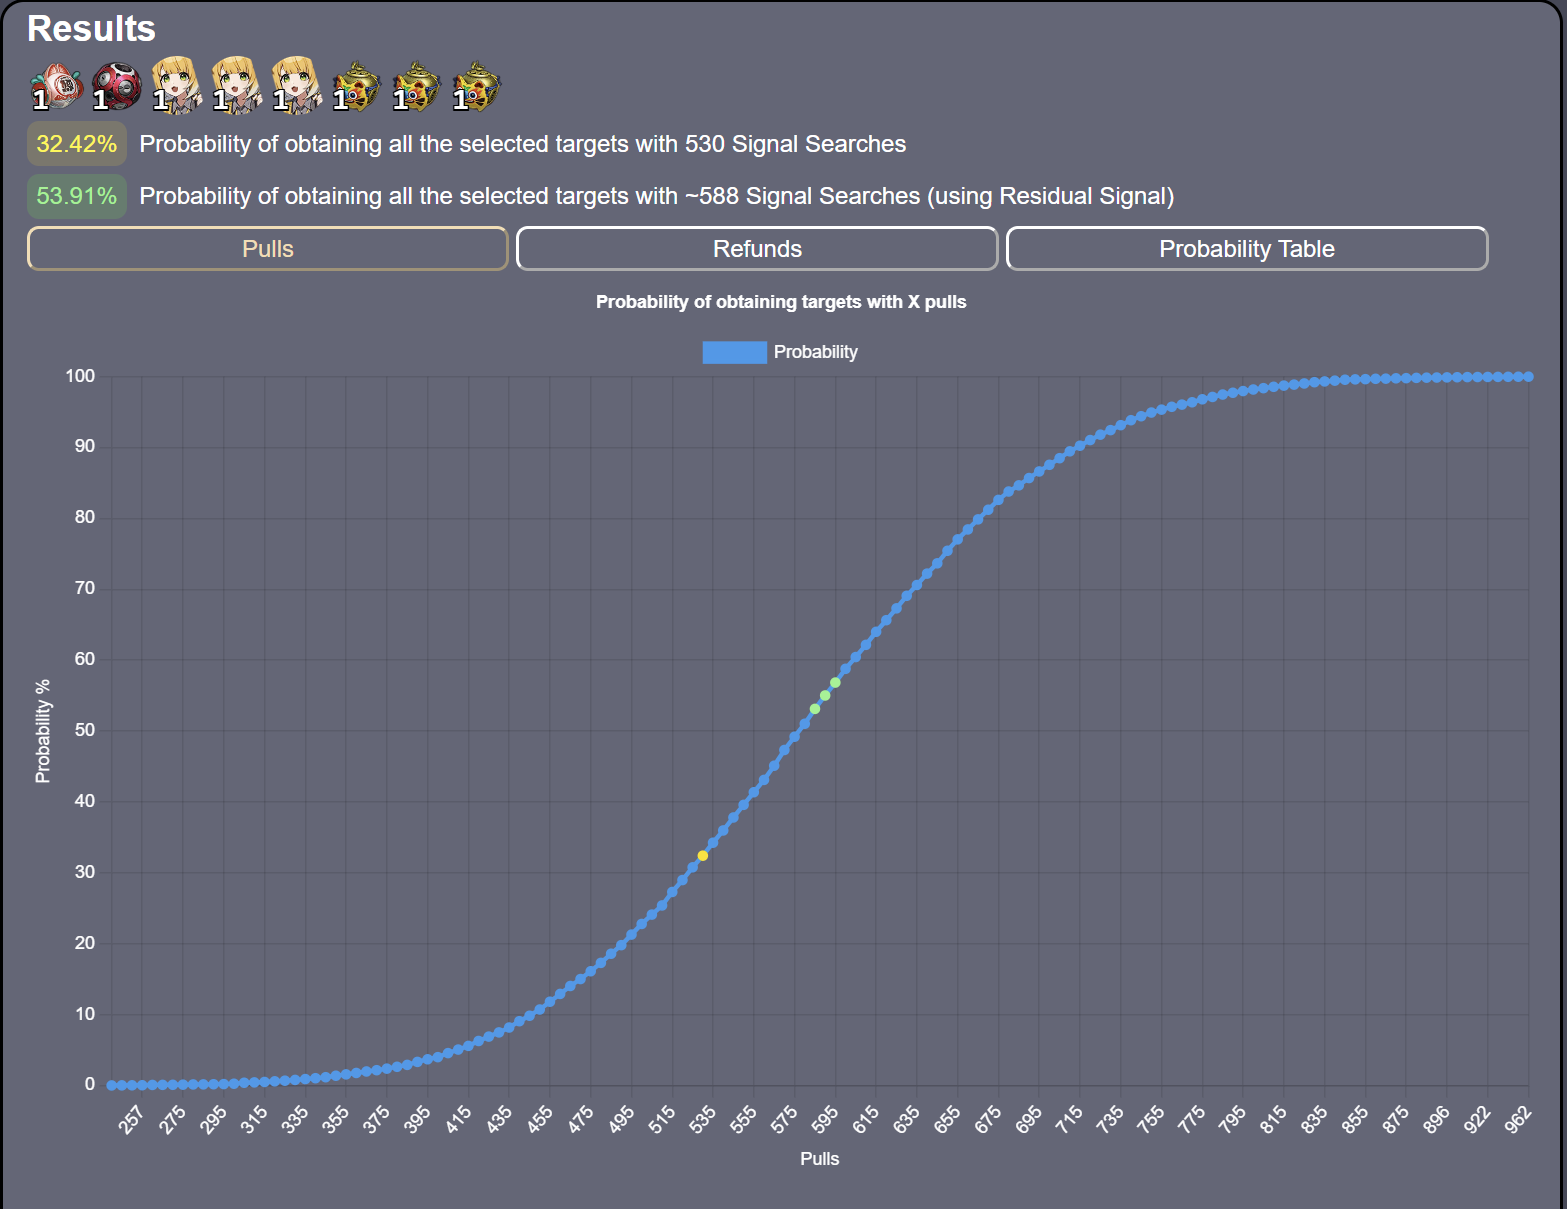Click the 962 label on the pulls axis
Viewport: 1567px width, 1209px height.
(1517, 1119)
